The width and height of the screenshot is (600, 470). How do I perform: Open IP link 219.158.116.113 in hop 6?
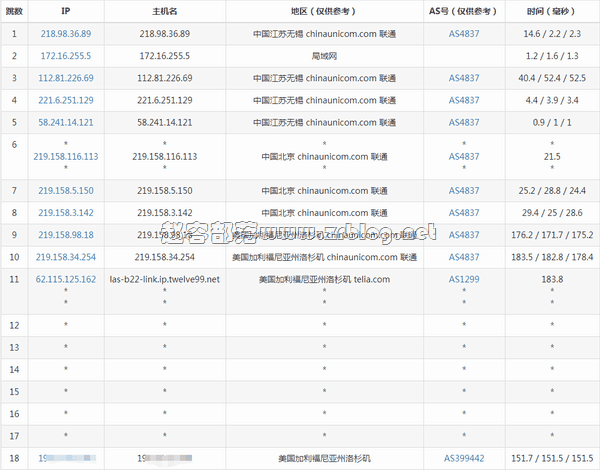pyautogui.click(x=66, y=157)
